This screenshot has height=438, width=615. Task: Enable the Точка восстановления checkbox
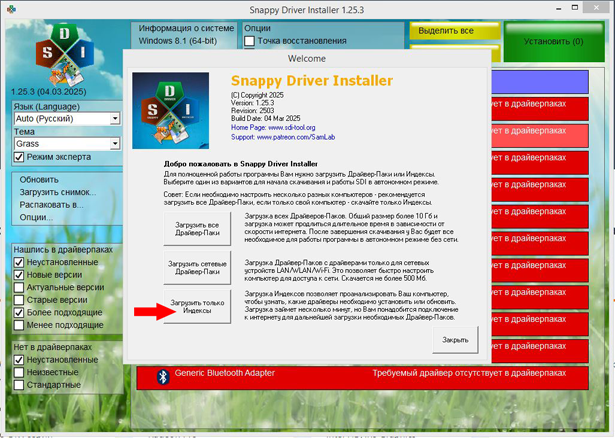point(250,42)
